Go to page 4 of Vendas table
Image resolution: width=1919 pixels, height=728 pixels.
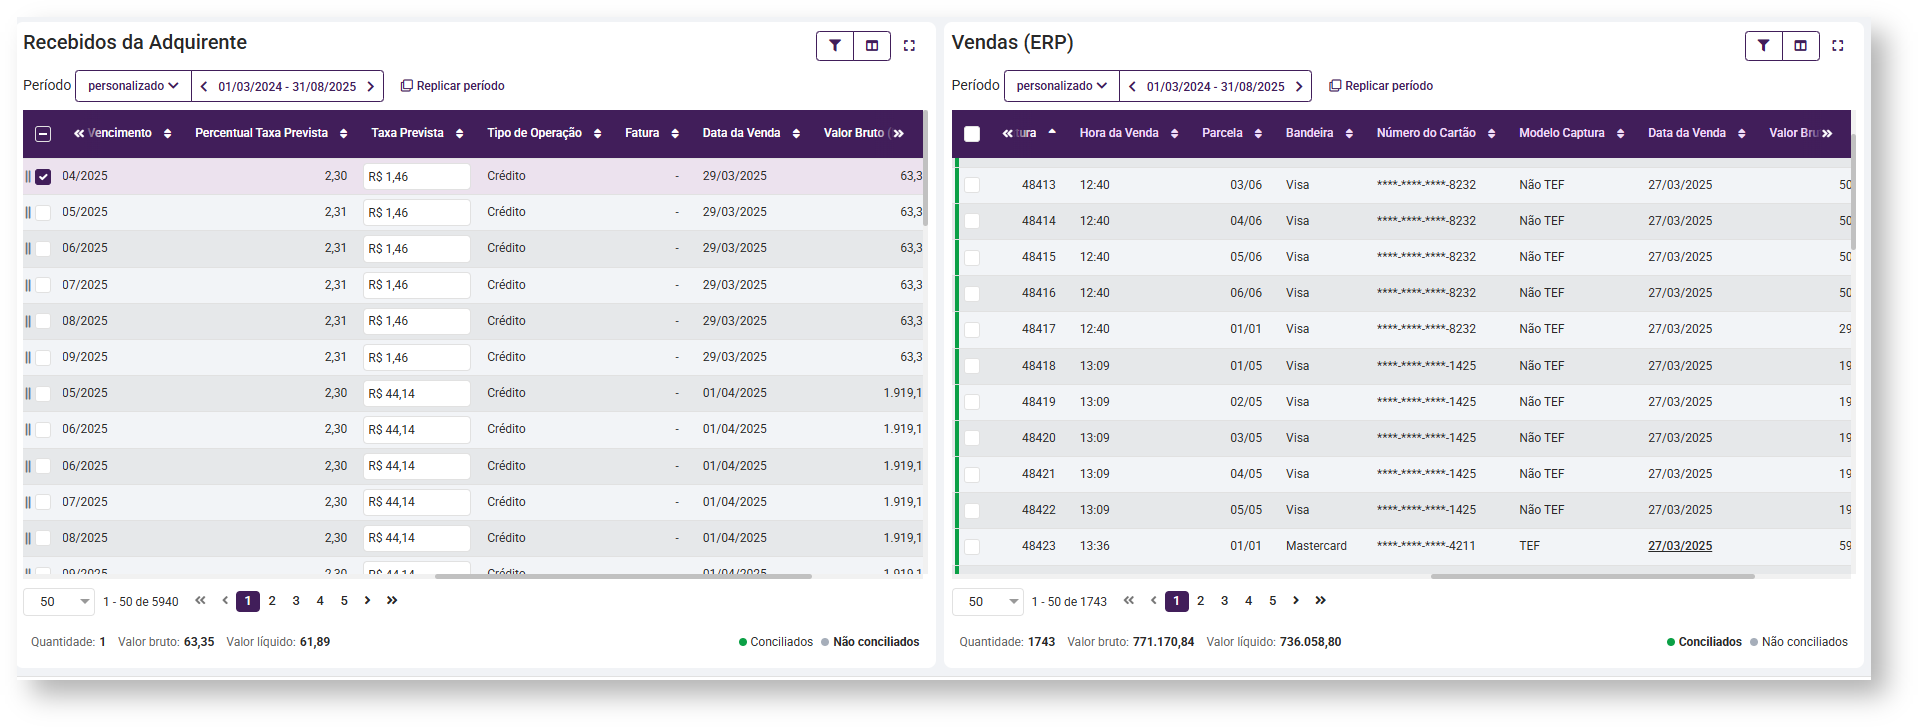1248,601
